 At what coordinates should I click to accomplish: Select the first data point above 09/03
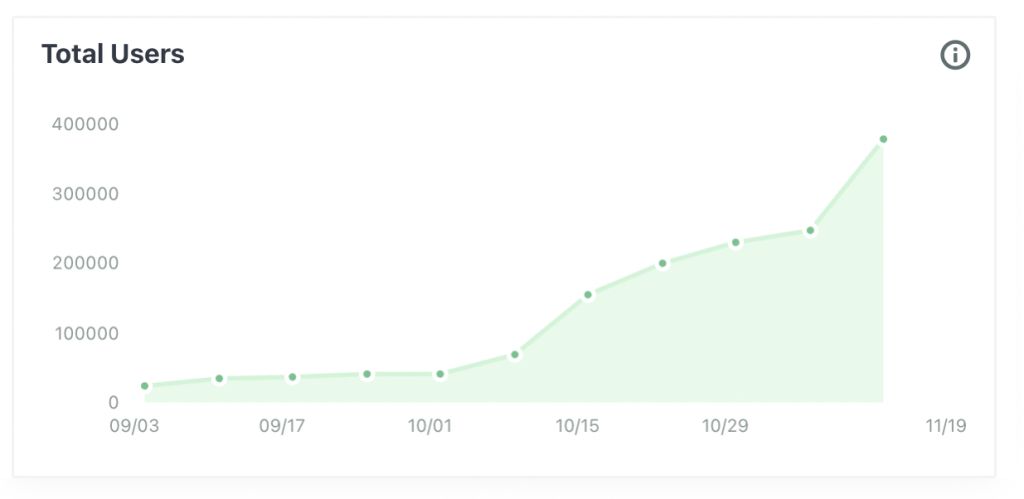(145, 386)
